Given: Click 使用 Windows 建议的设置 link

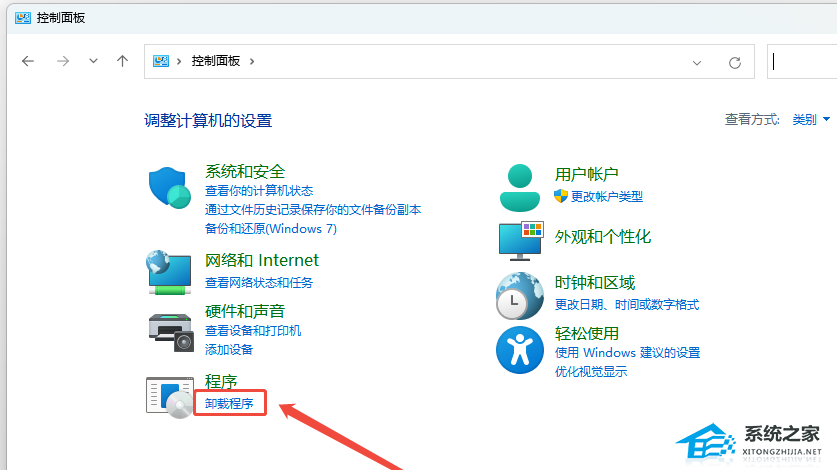Looking at the screenshot, I should (627, 352).
